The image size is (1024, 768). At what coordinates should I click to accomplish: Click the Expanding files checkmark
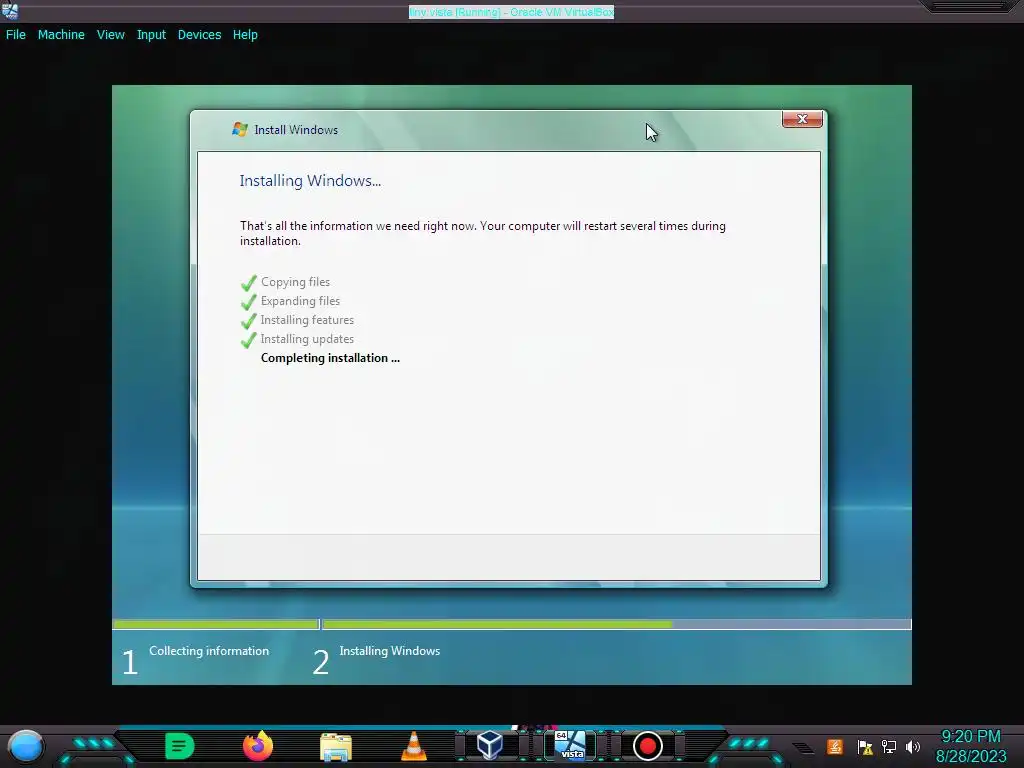click(x=249, y=302)
